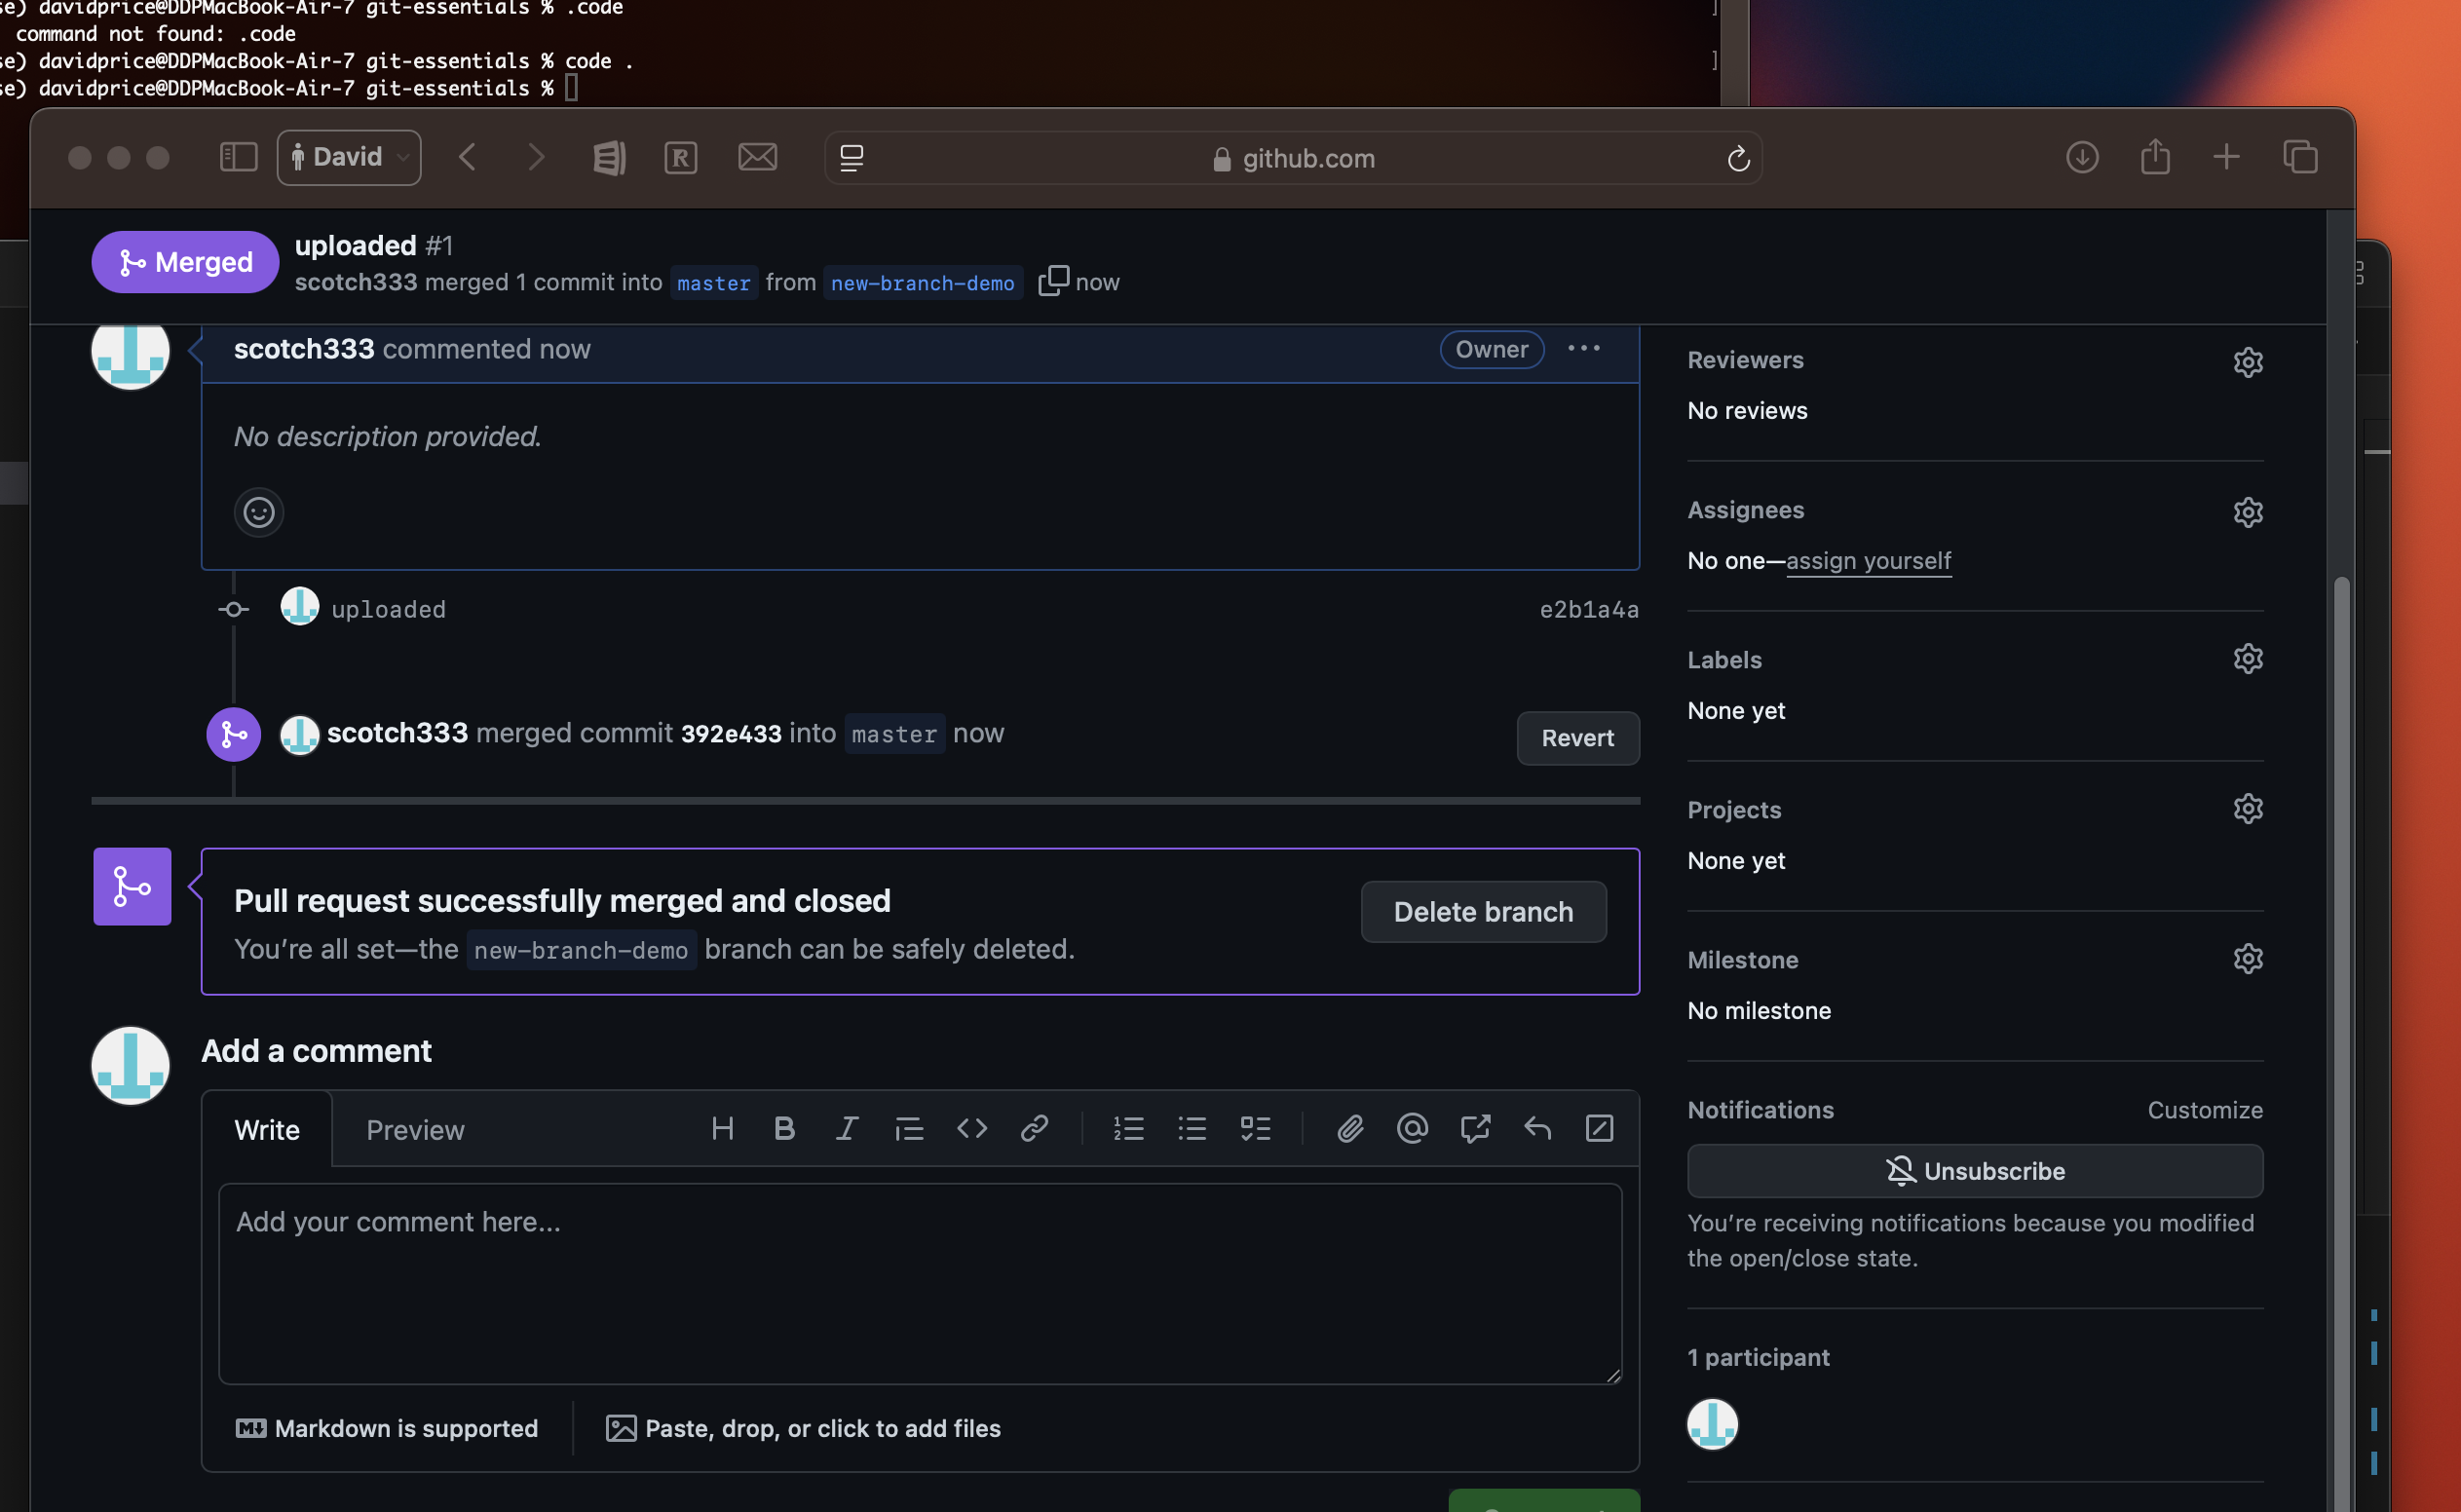The width and height of the screenshot is (2461, 1512).
Task: Go forward with the forward arrow
Action: click(x=536, y=157)
